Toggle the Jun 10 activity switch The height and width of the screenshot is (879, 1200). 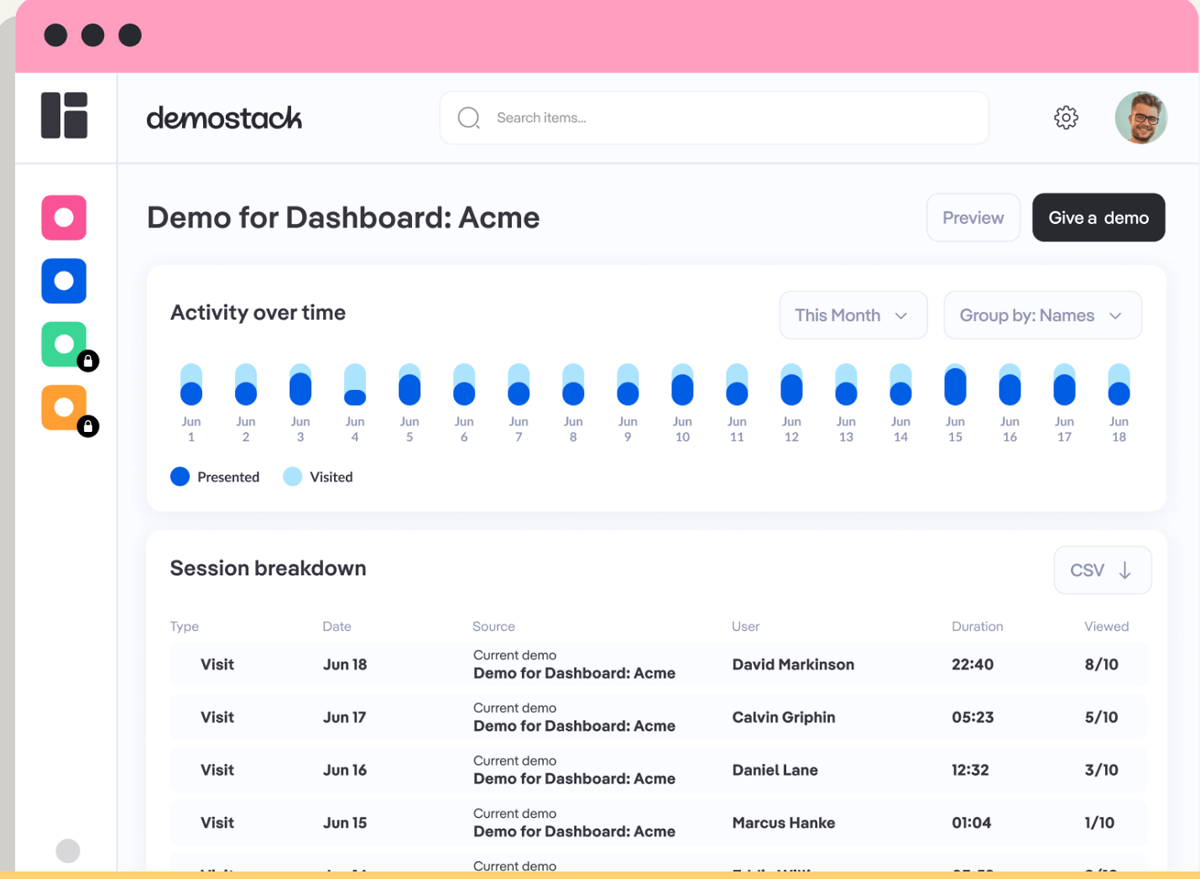[x=682, y=383]
